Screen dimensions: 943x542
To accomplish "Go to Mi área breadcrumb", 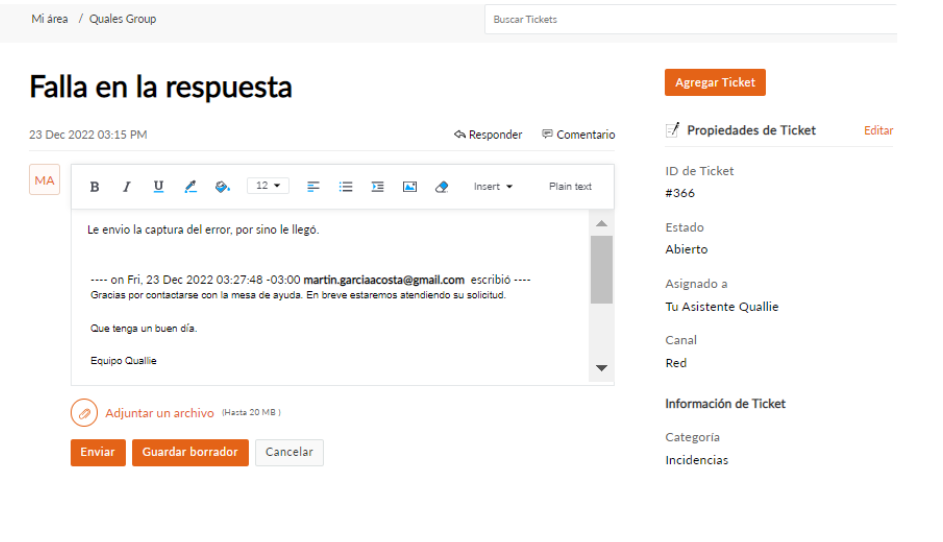I will [50, 19].
